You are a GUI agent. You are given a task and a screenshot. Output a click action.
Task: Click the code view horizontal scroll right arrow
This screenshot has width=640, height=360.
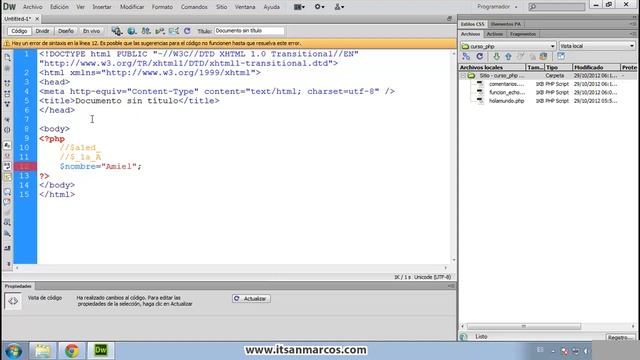[445, 268]
